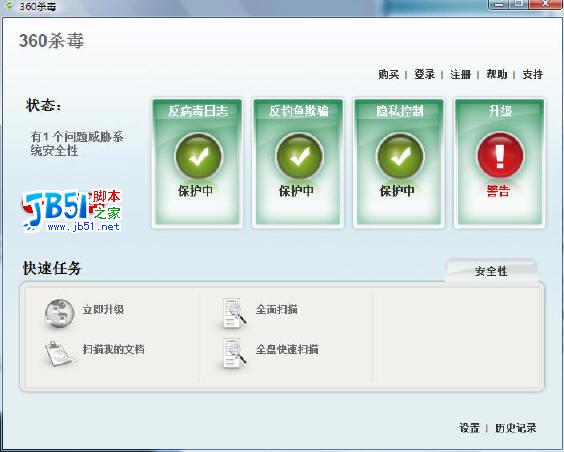Open the 安全性 tab

coord(491,271)
